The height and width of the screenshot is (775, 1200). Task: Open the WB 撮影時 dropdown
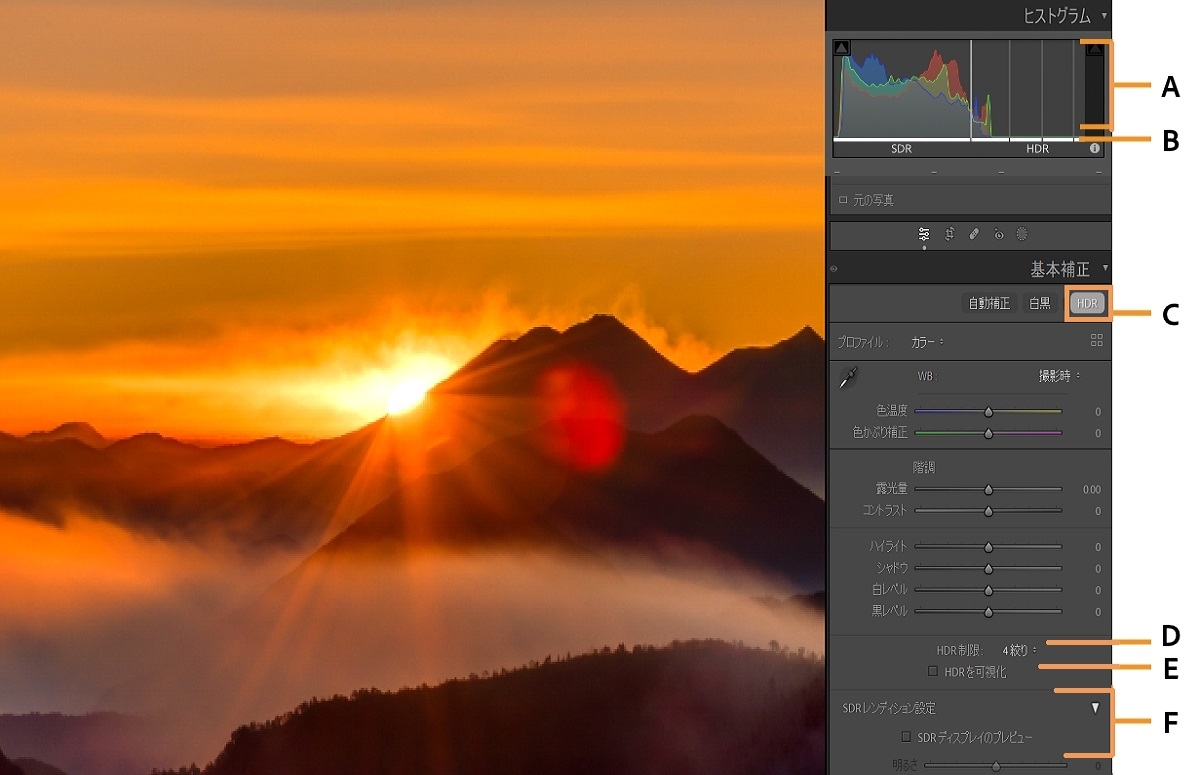pyautogui.click(x=1059, y=376)
